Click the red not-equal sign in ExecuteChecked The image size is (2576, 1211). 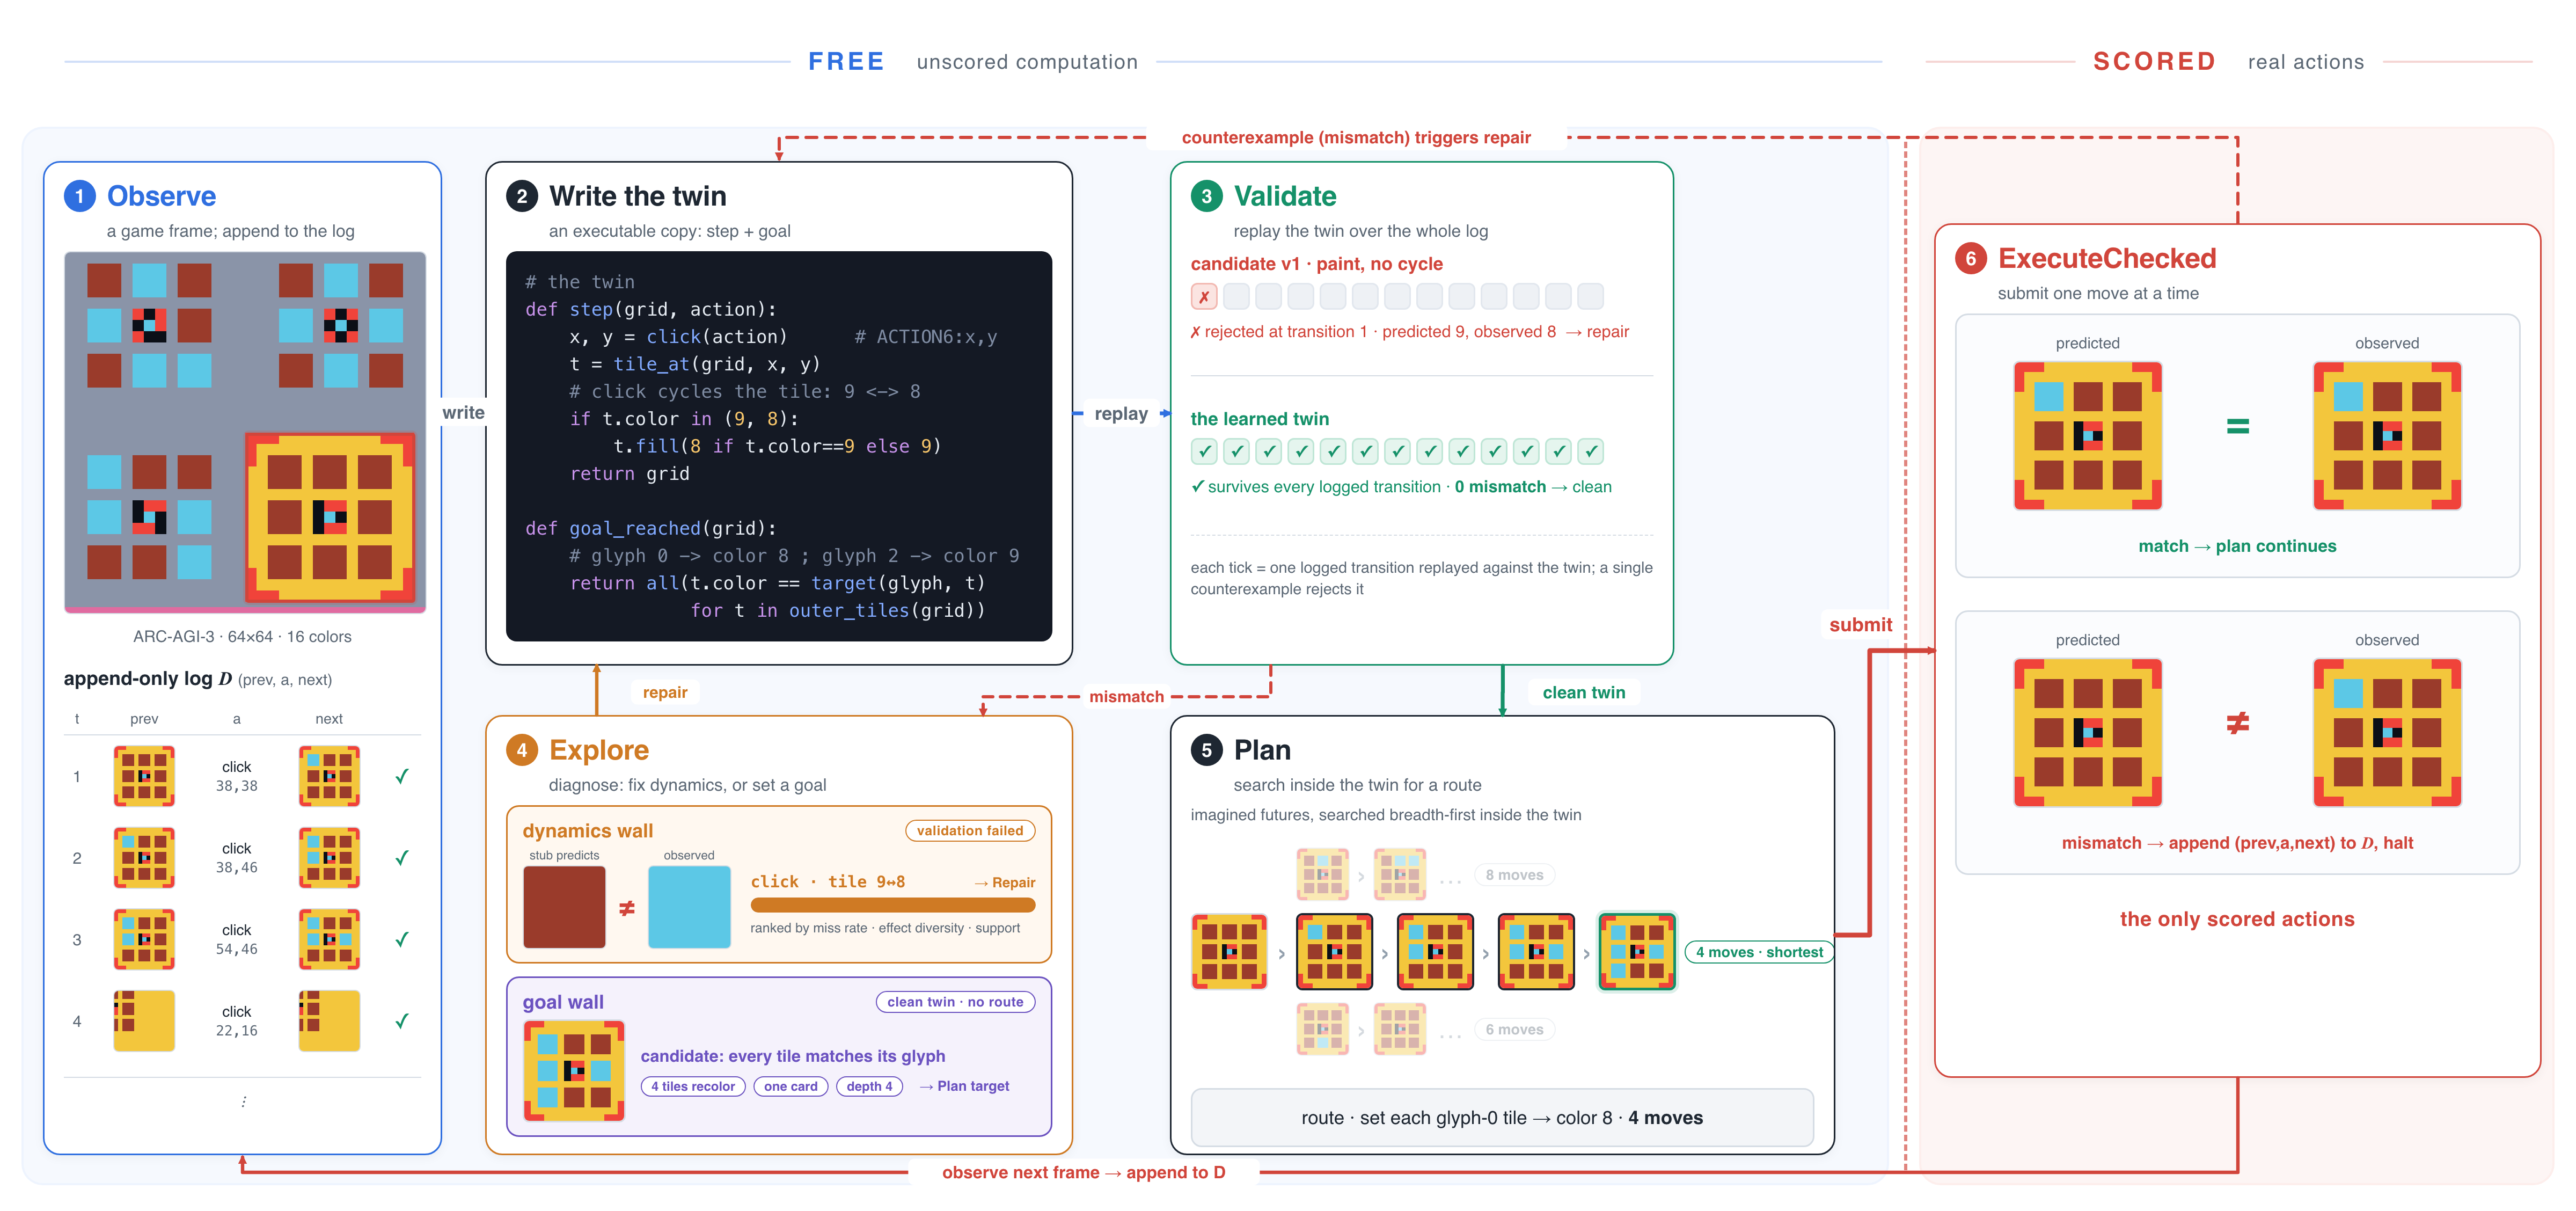2238,723
